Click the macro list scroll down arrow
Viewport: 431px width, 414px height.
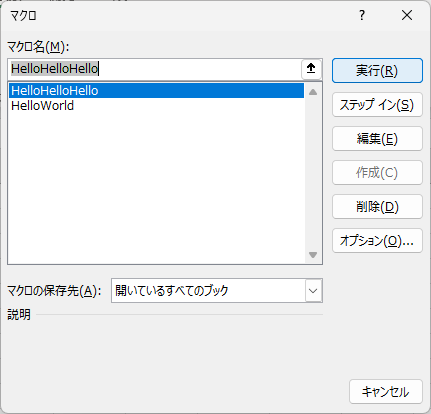313,255
